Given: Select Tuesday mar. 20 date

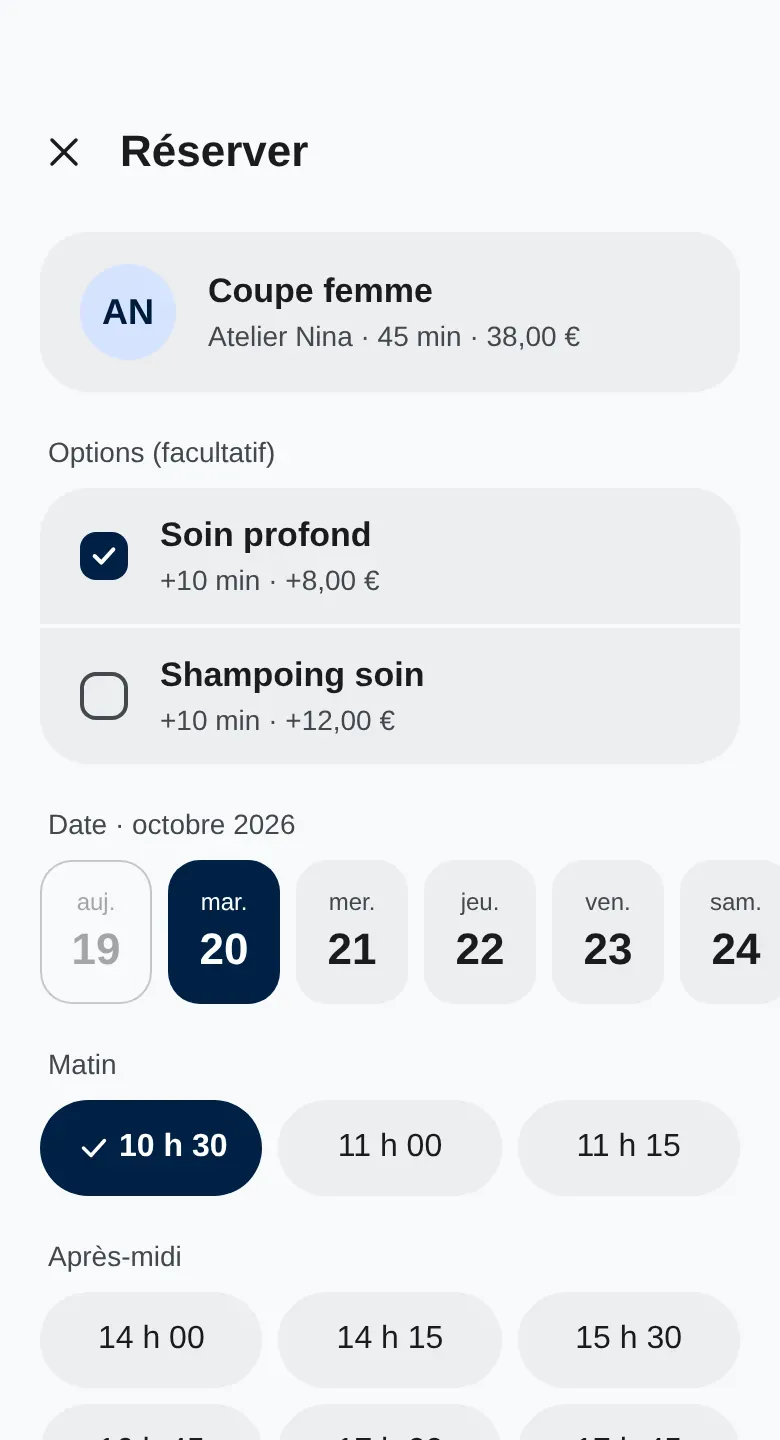Looking at the screenshot, I should 224,932.
